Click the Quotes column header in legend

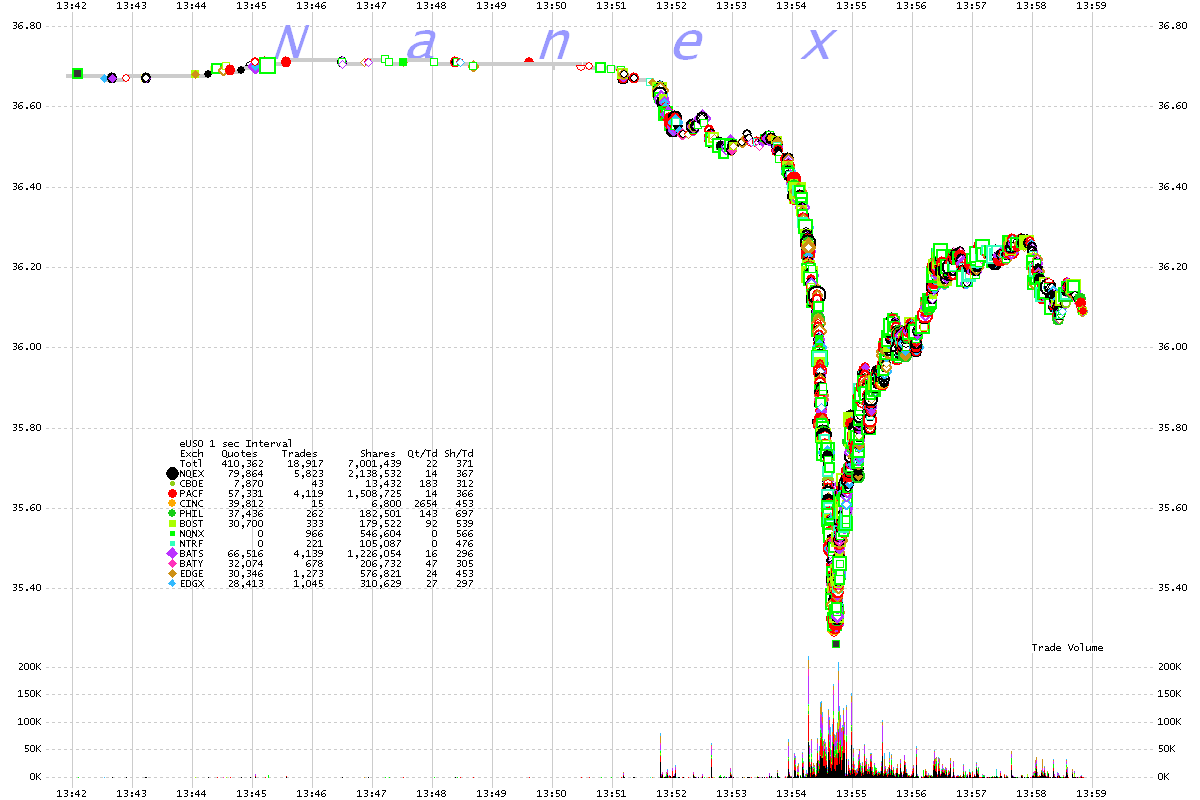pos(239,454)
